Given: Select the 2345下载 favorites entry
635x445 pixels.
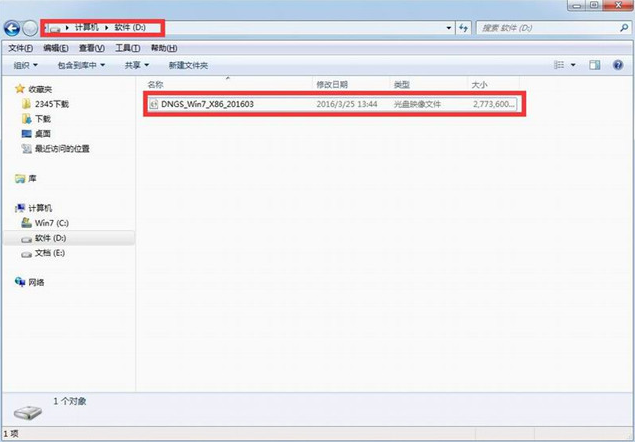Looking at the screenshot, I should (x=52, y=104).
